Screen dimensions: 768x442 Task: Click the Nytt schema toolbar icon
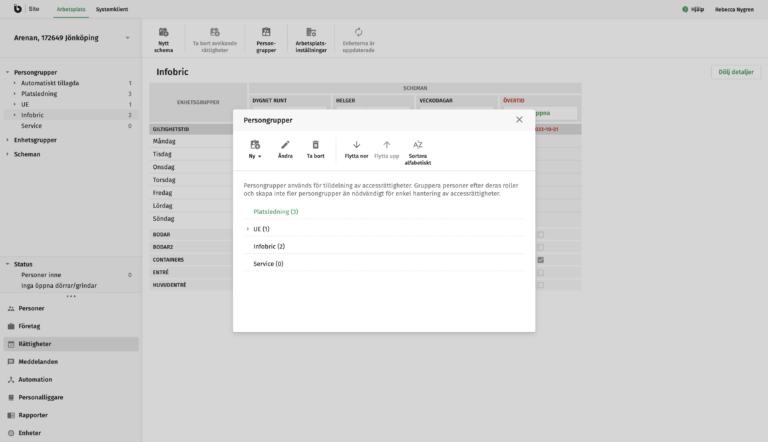[x=164, y=33]
